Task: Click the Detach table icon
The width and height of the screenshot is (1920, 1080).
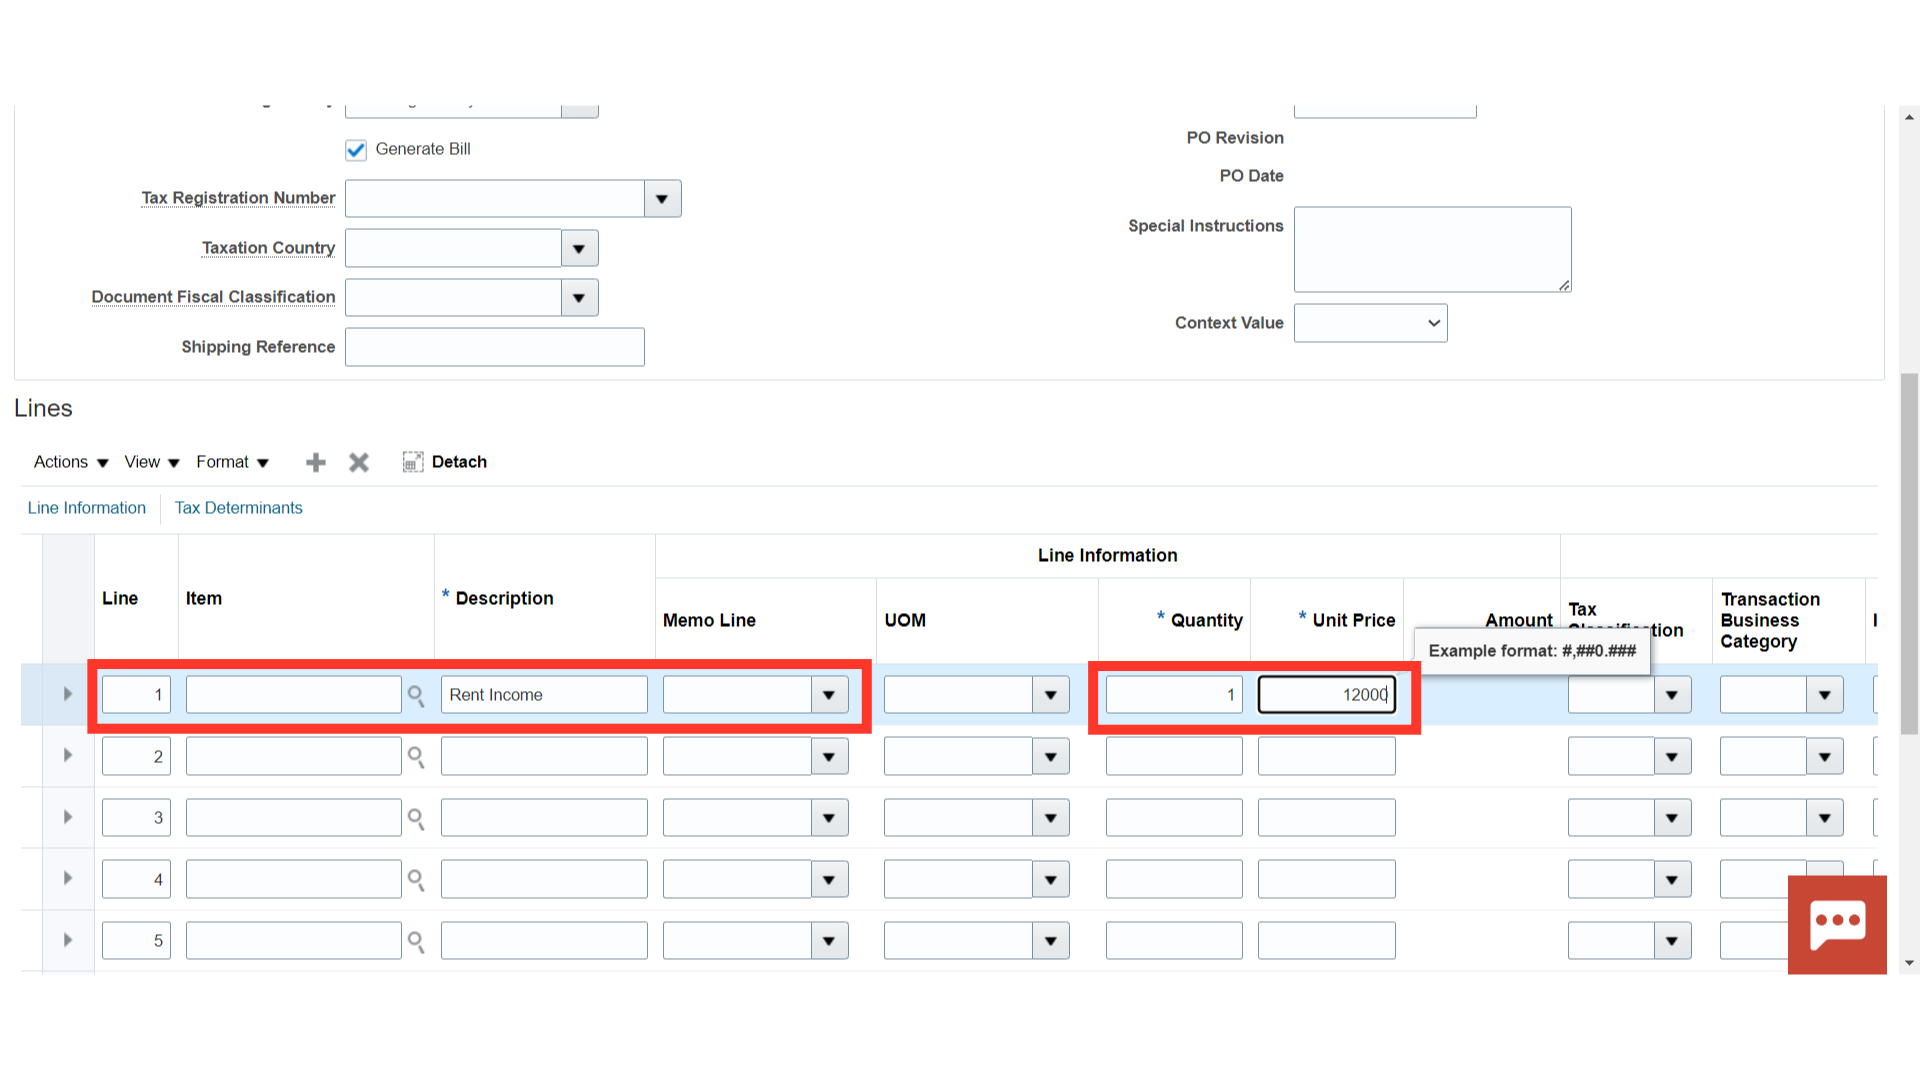Action: point(413,462)
